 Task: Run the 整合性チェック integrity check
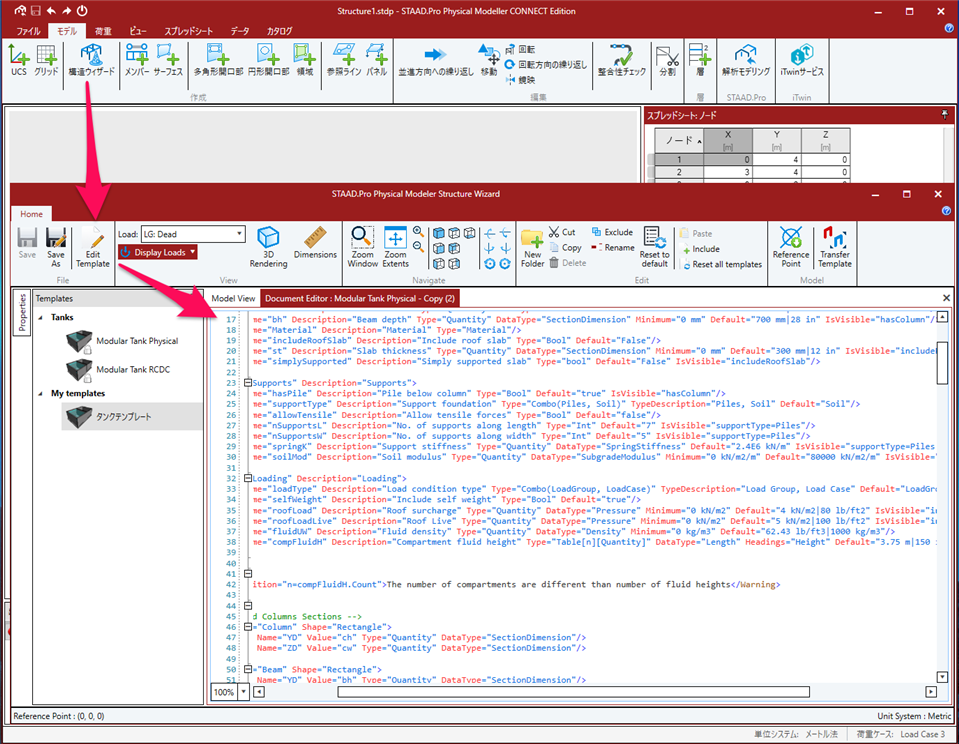pos(621,60)
